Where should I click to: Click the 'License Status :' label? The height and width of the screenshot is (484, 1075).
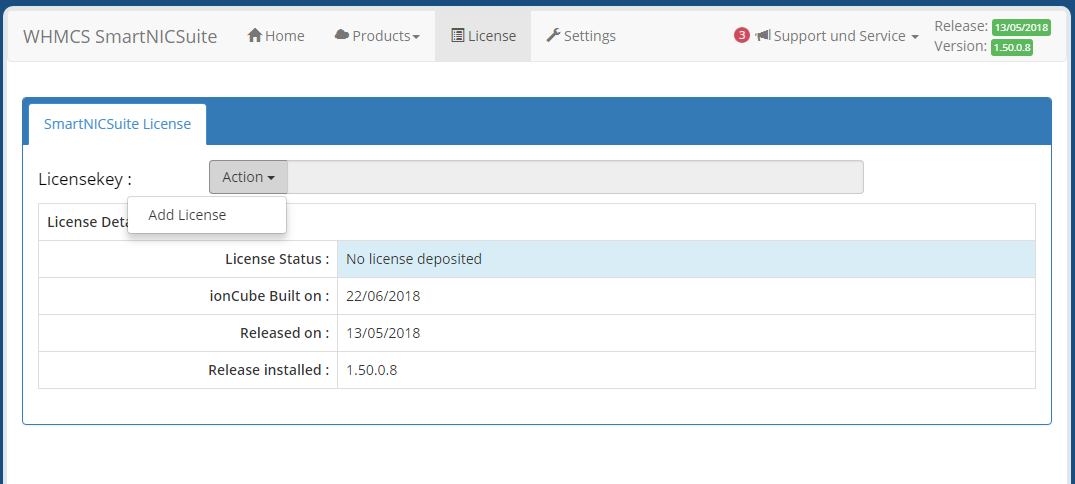(x=277, y=259)
